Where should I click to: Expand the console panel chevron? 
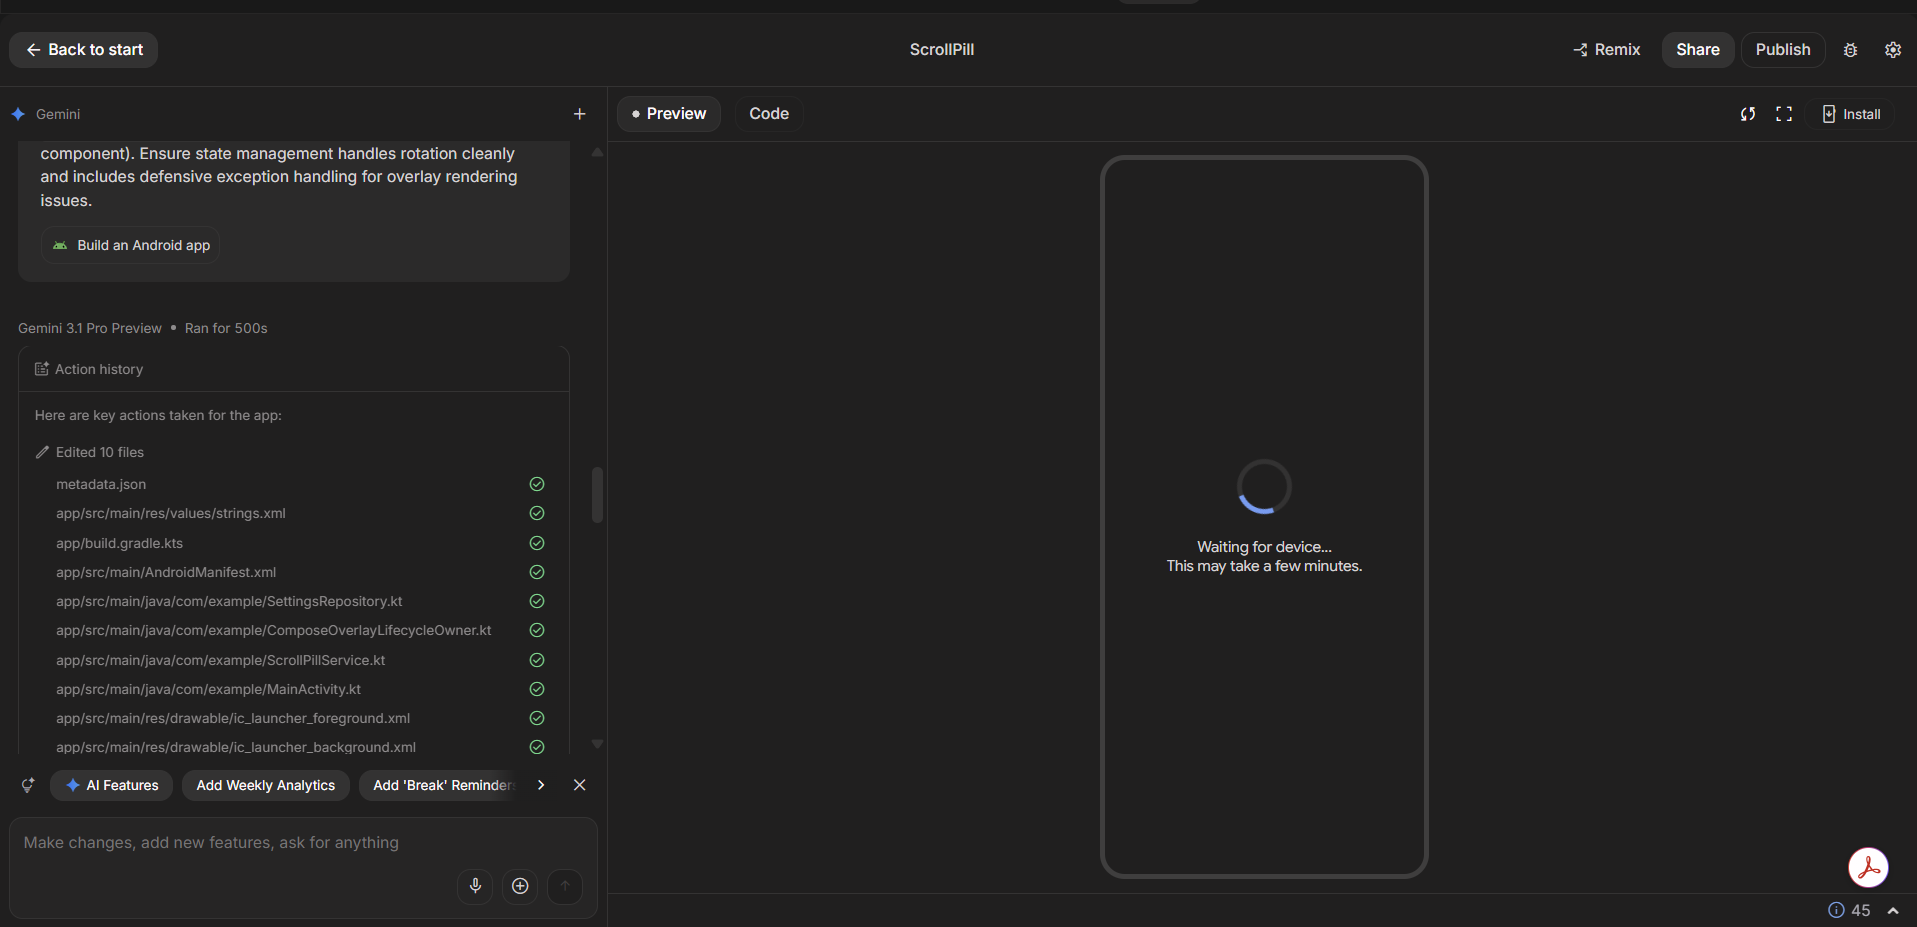[1892, 911]
